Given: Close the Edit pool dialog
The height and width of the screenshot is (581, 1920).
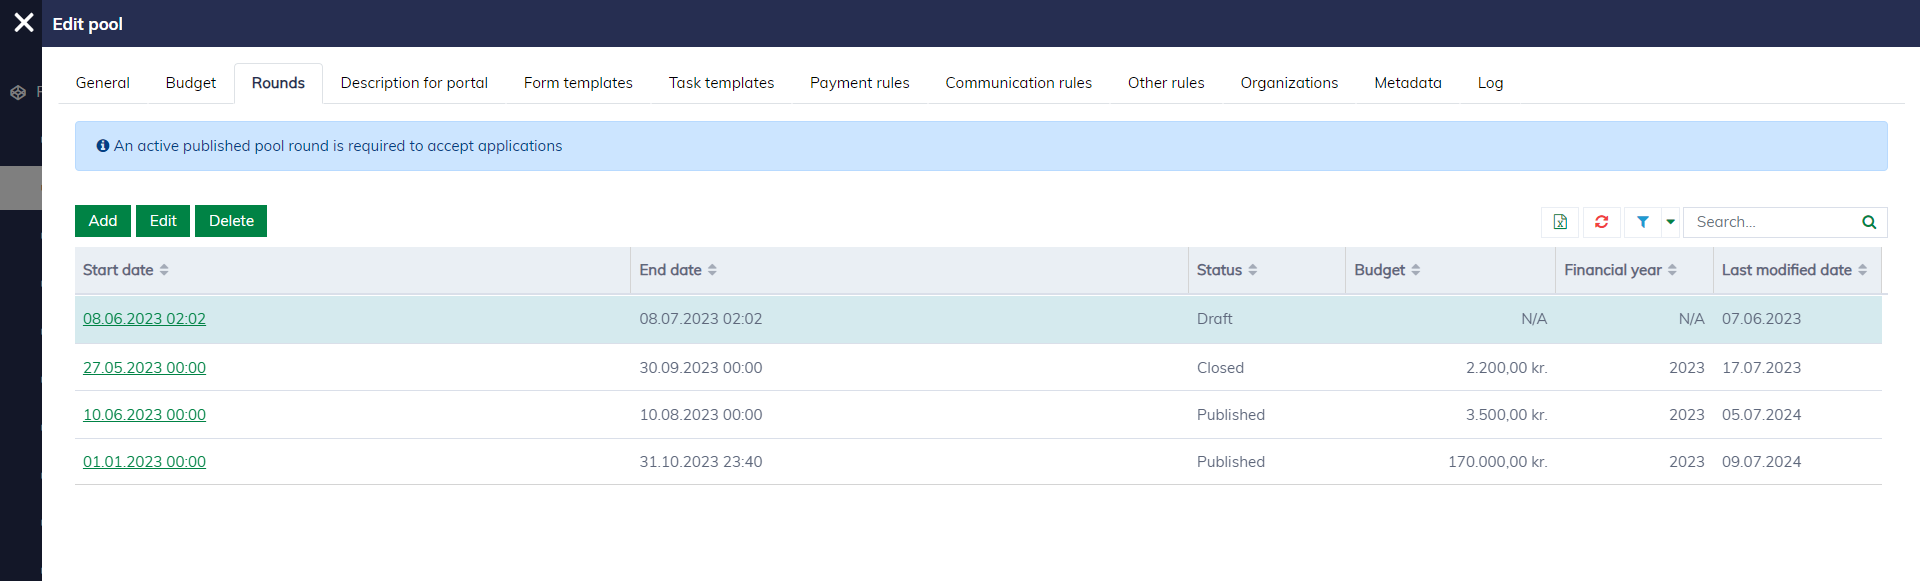Looking at the screenshot, I should tap(24, 23).
